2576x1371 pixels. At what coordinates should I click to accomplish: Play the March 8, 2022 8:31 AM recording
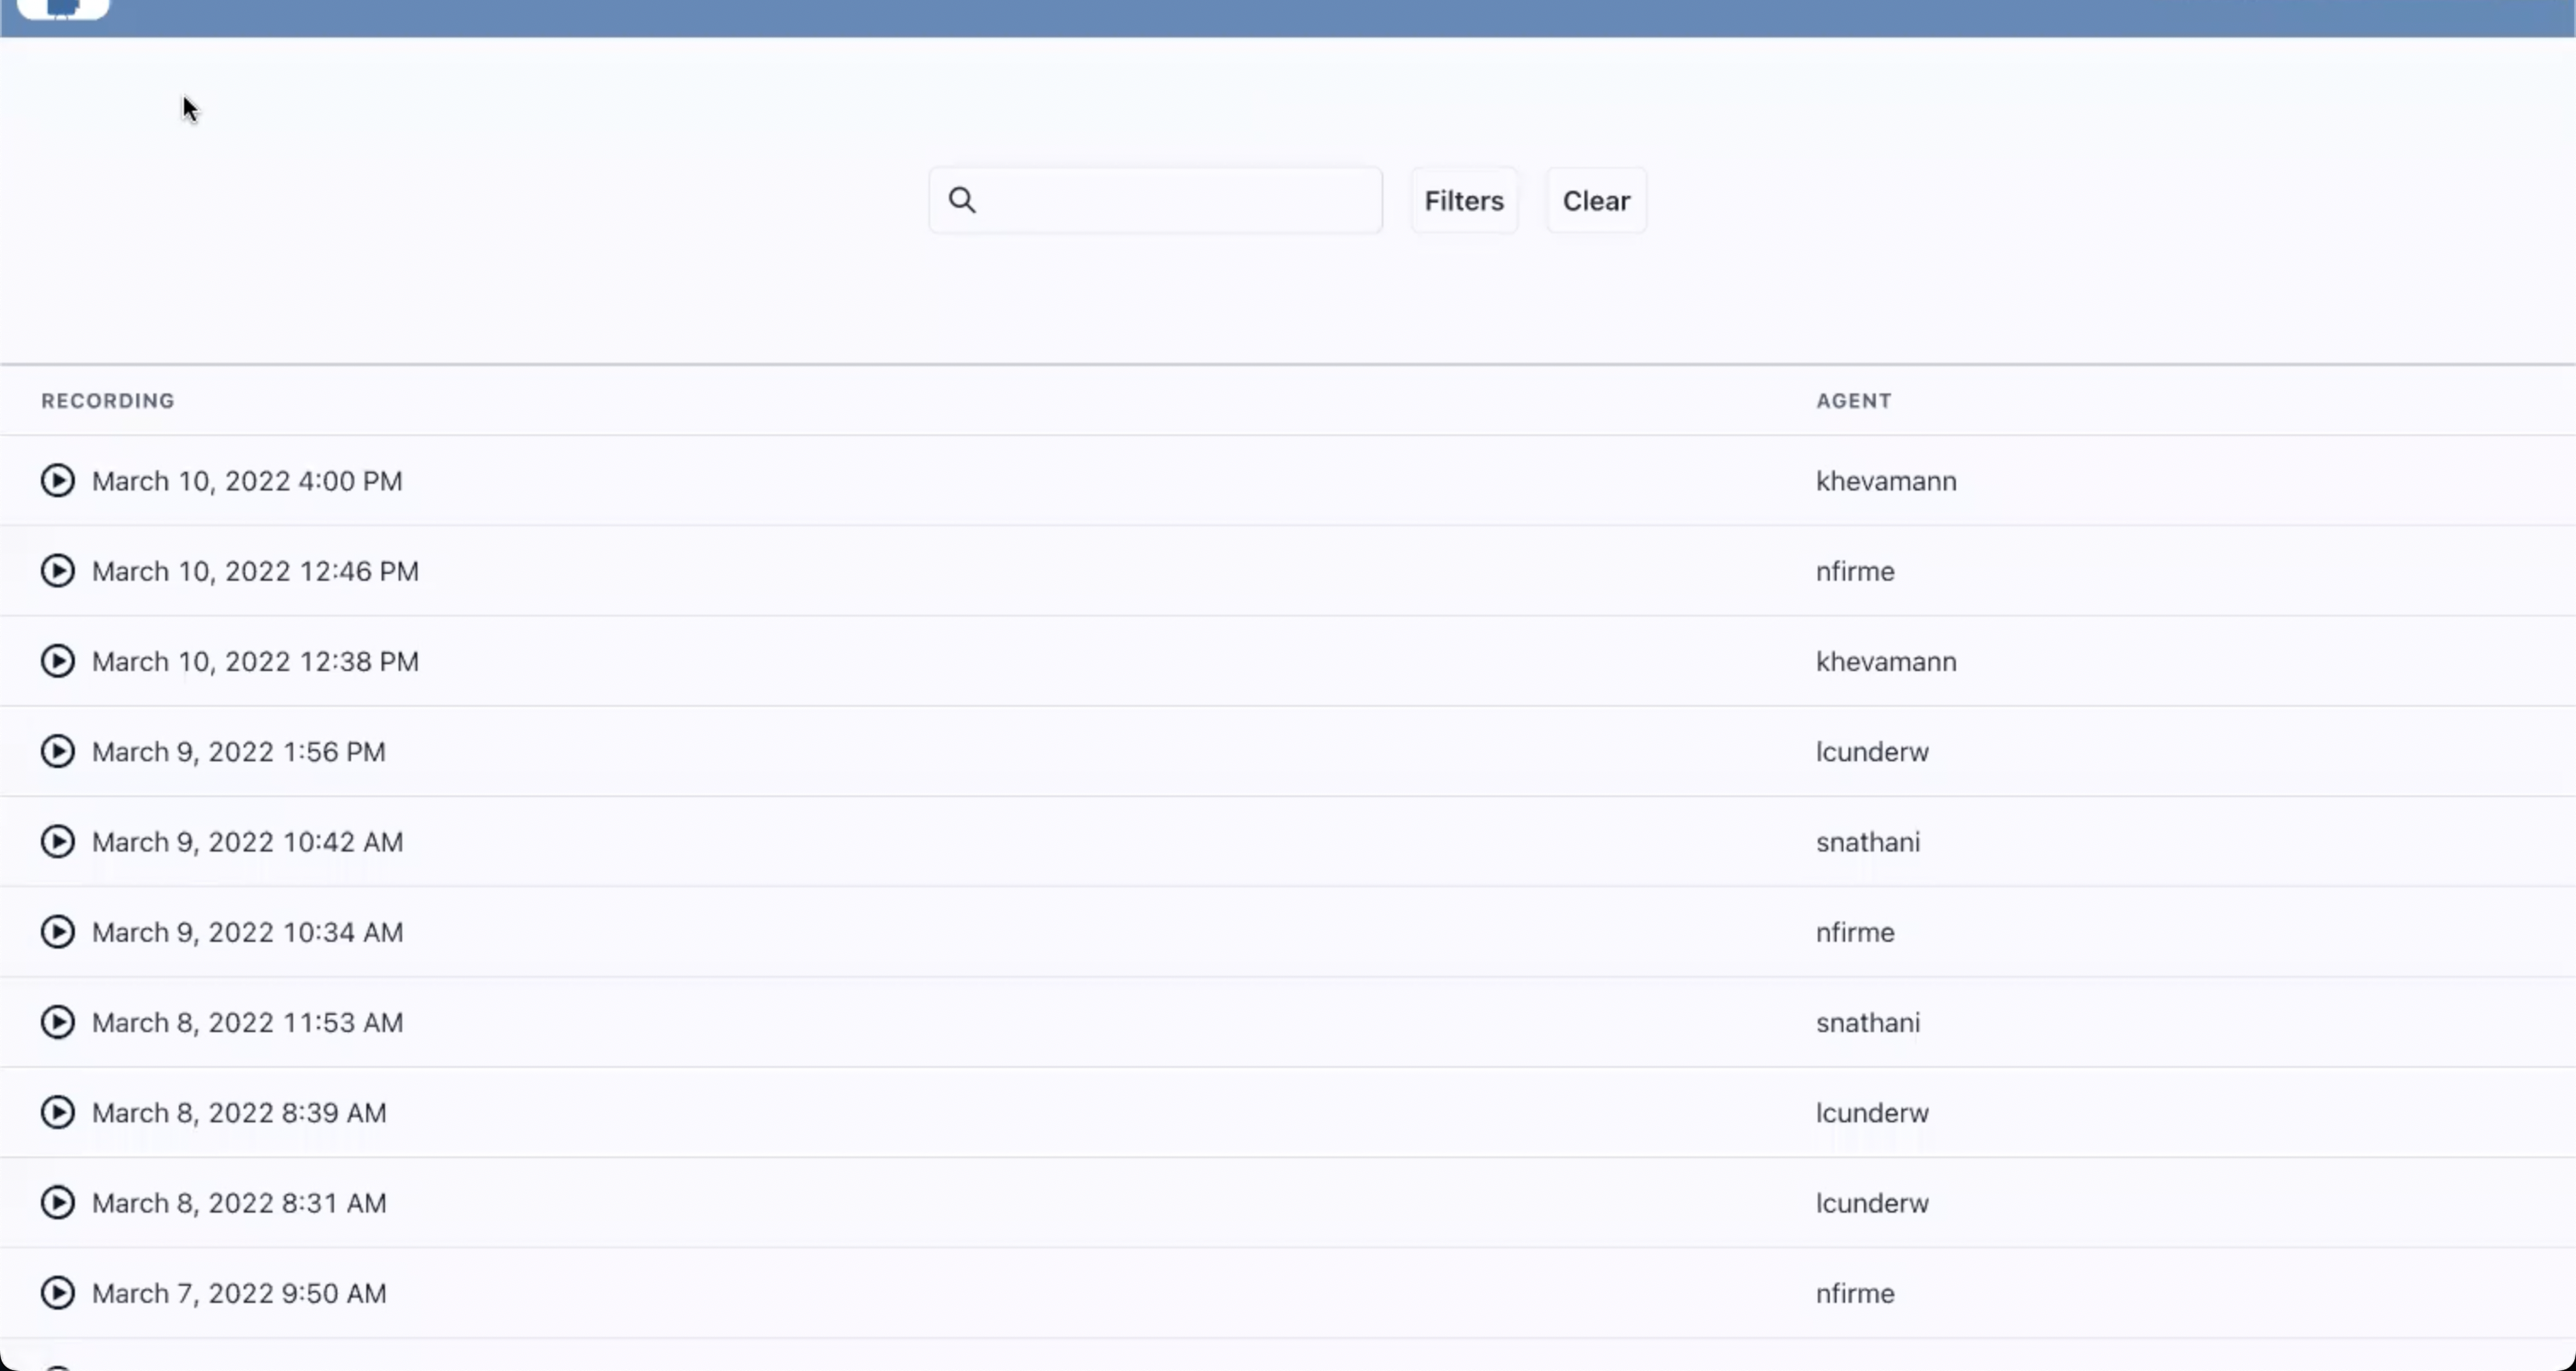click(x=58, y=1203)
